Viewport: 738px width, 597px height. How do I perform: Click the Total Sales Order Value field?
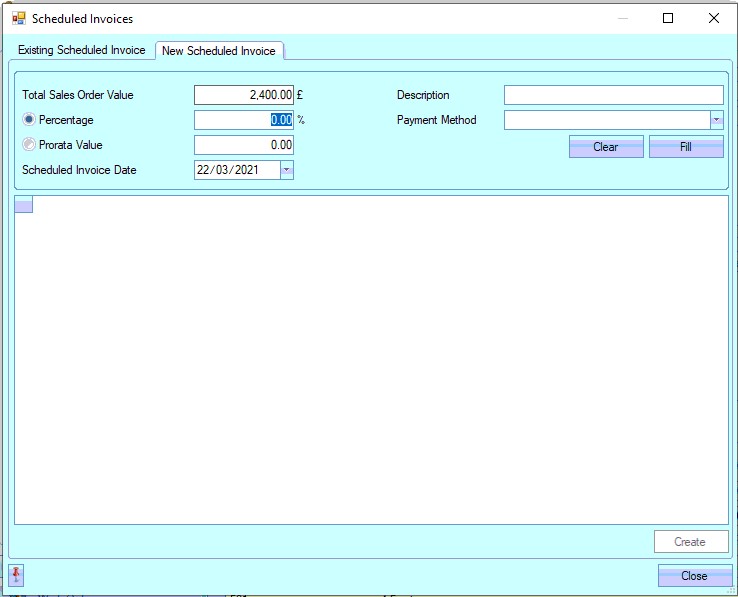click(243, 95)
